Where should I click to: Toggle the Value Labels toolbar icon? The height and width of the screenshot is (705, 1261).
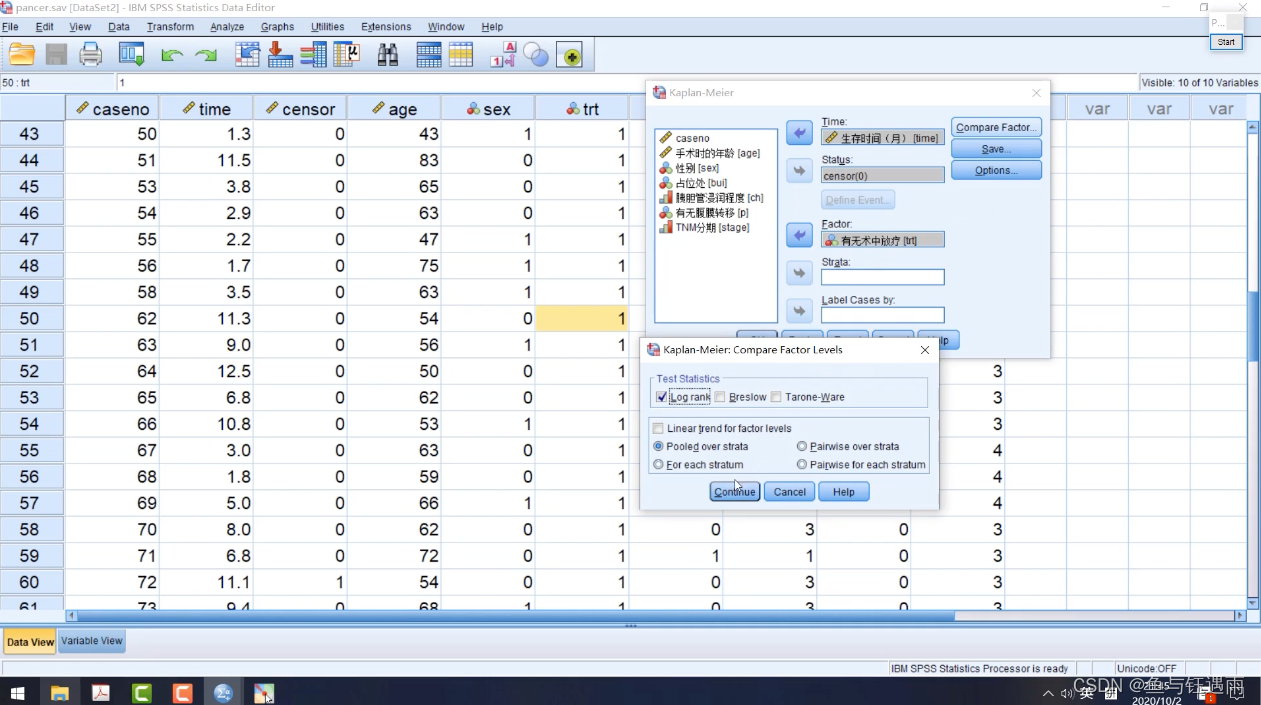tap(503, 55)
